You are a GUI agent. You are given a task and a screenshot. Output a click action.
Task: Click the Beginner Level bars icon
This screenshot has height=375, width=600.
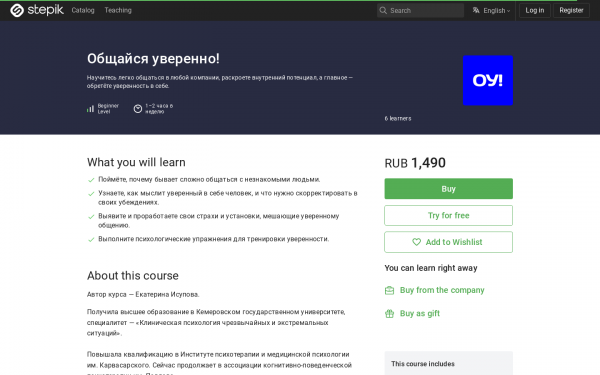(x=90, y=109)
